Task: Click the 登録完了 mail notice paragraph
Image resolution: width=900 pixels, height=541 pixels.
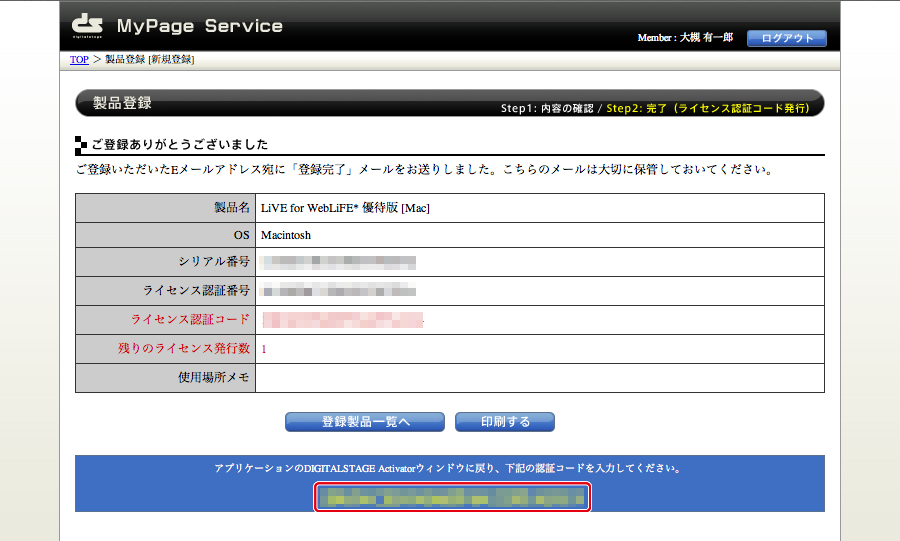Action: (425, 170)
